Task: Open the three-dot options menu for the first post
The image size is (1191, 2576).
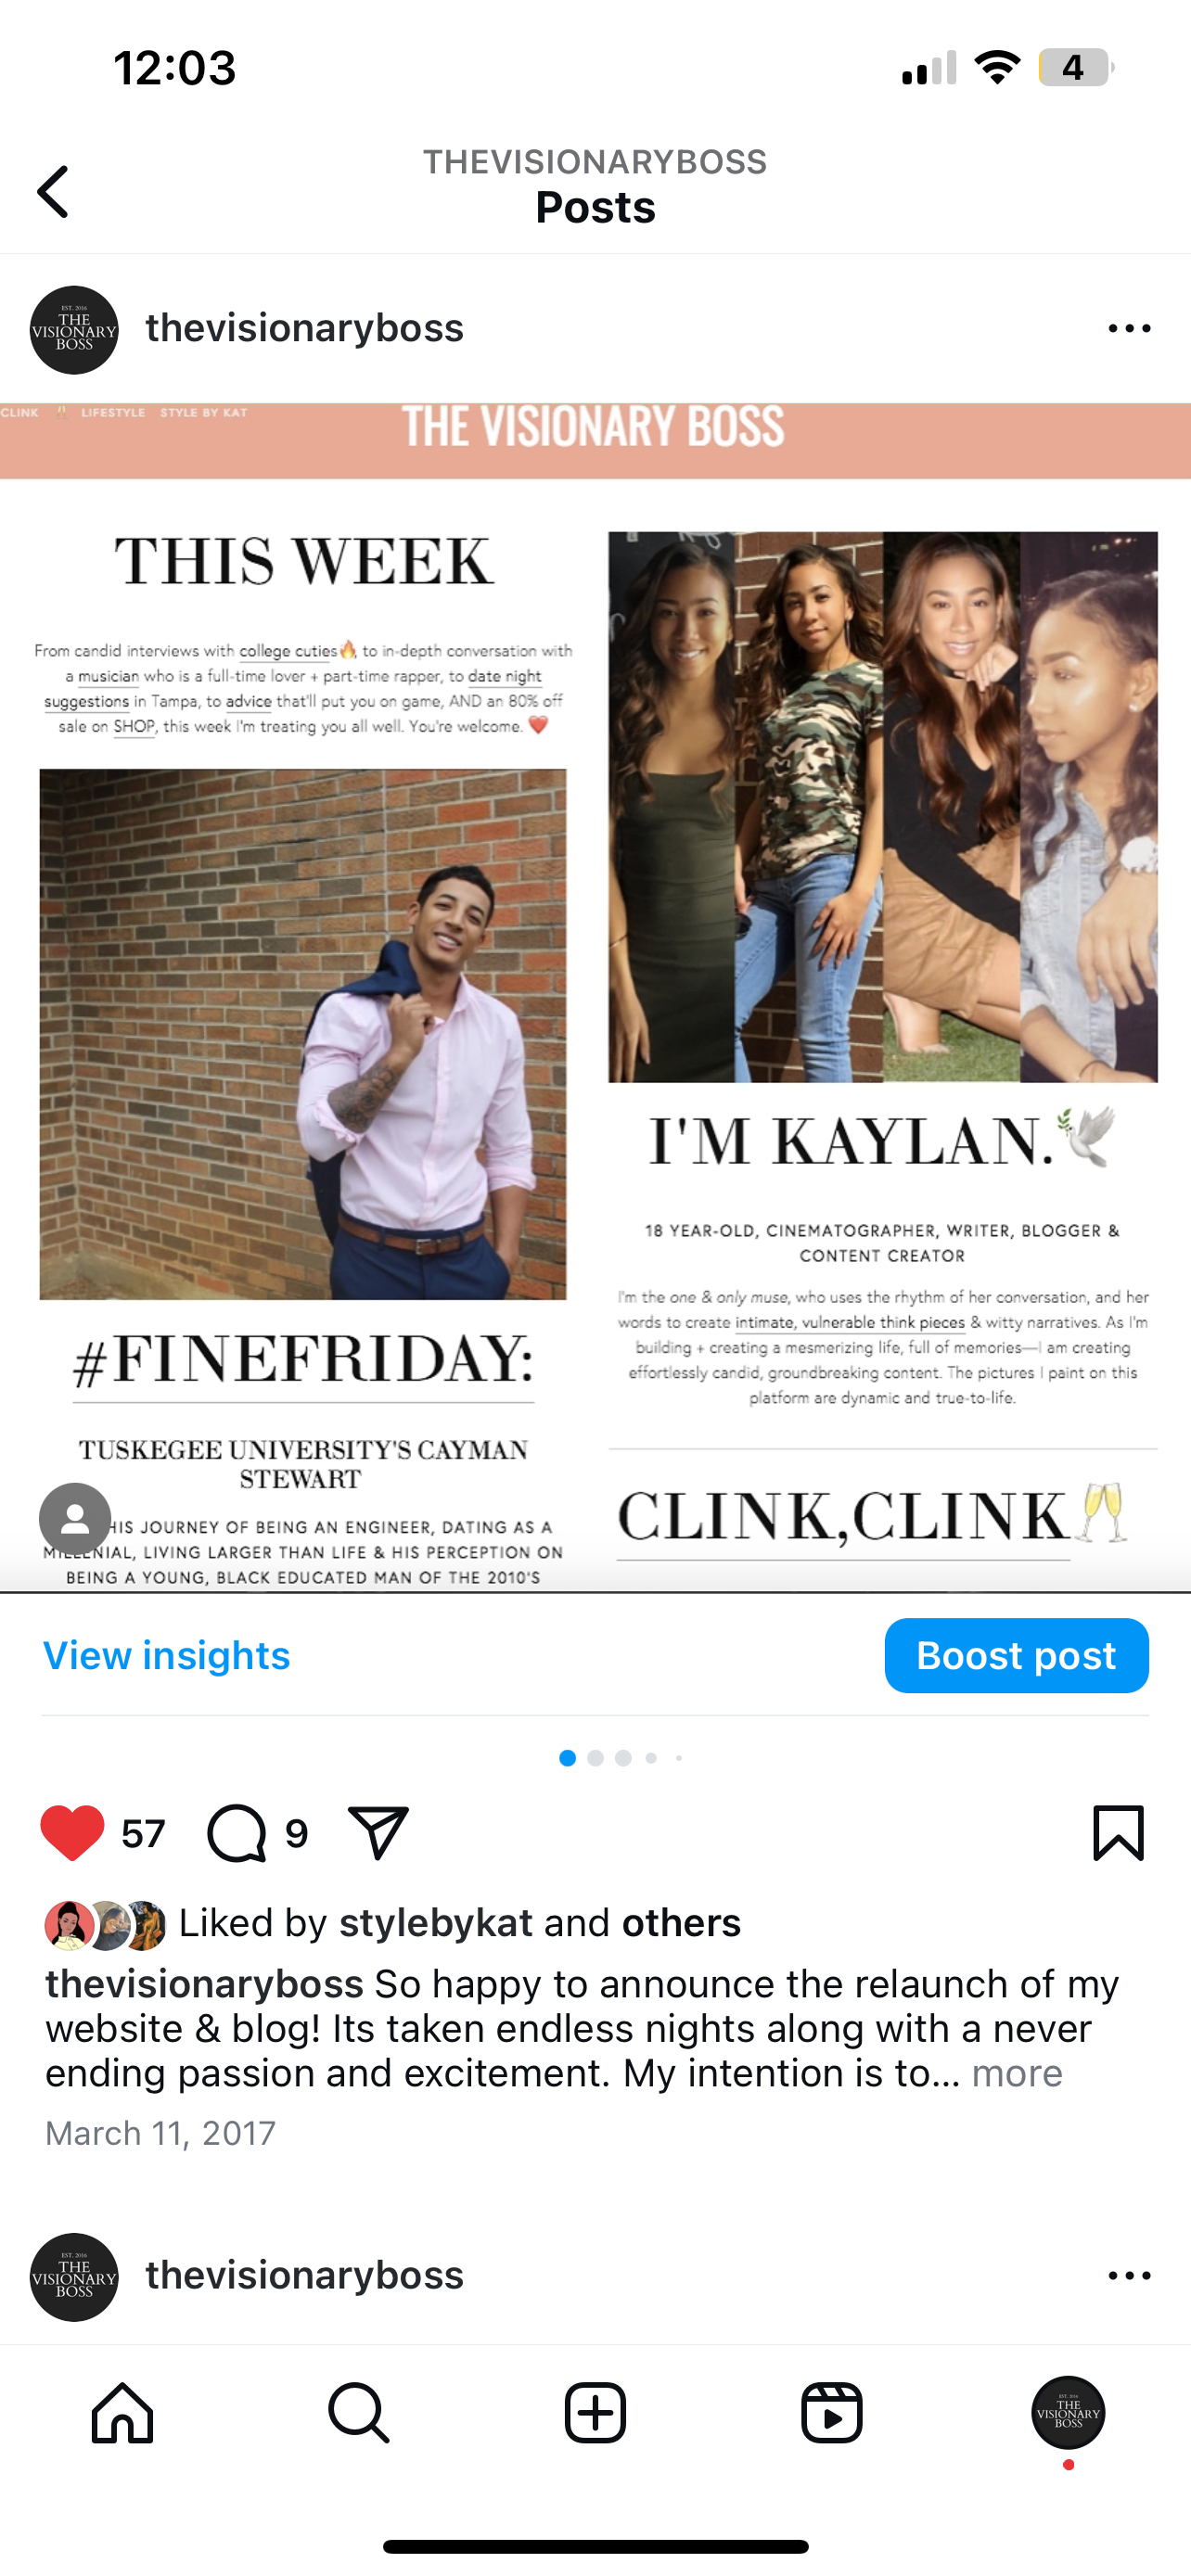Action: click(x=1129, y=329)
